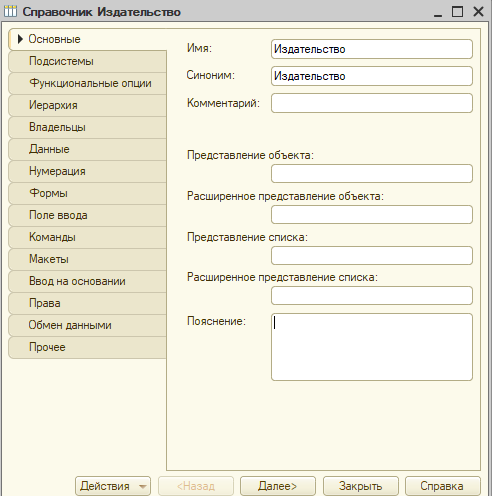
Task: Close the Справочник Издательство window
Action: coord(478,12)
